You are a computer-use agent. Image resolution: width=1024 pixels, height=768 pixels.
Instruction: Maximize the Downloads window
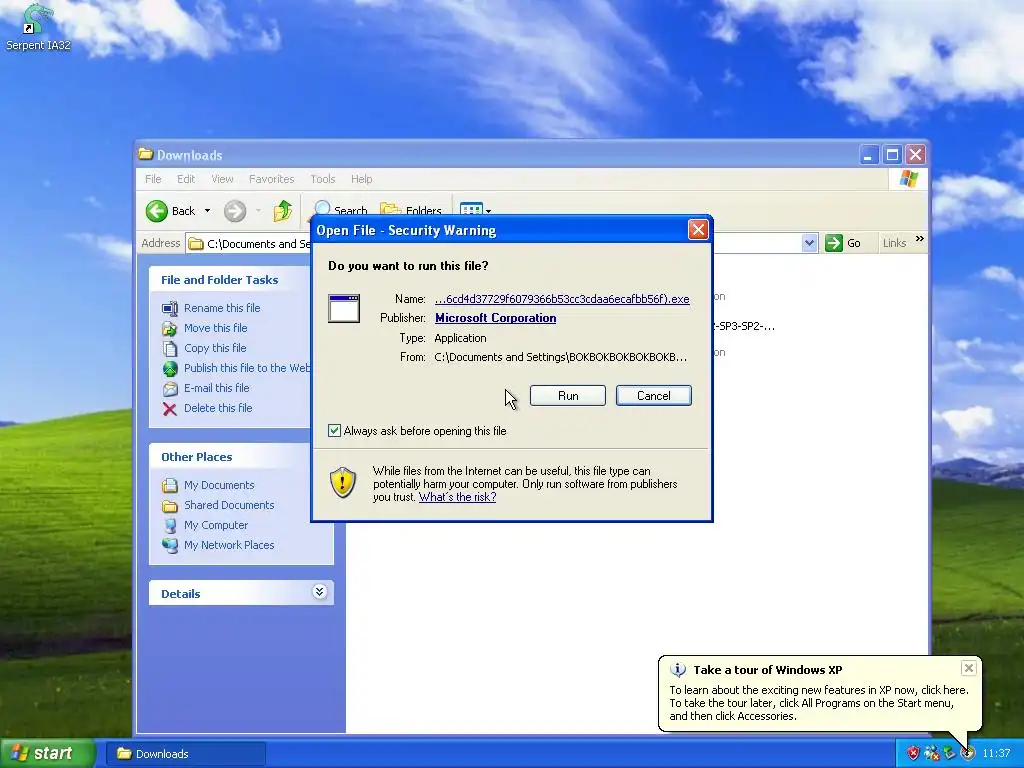tap(892, 155)
